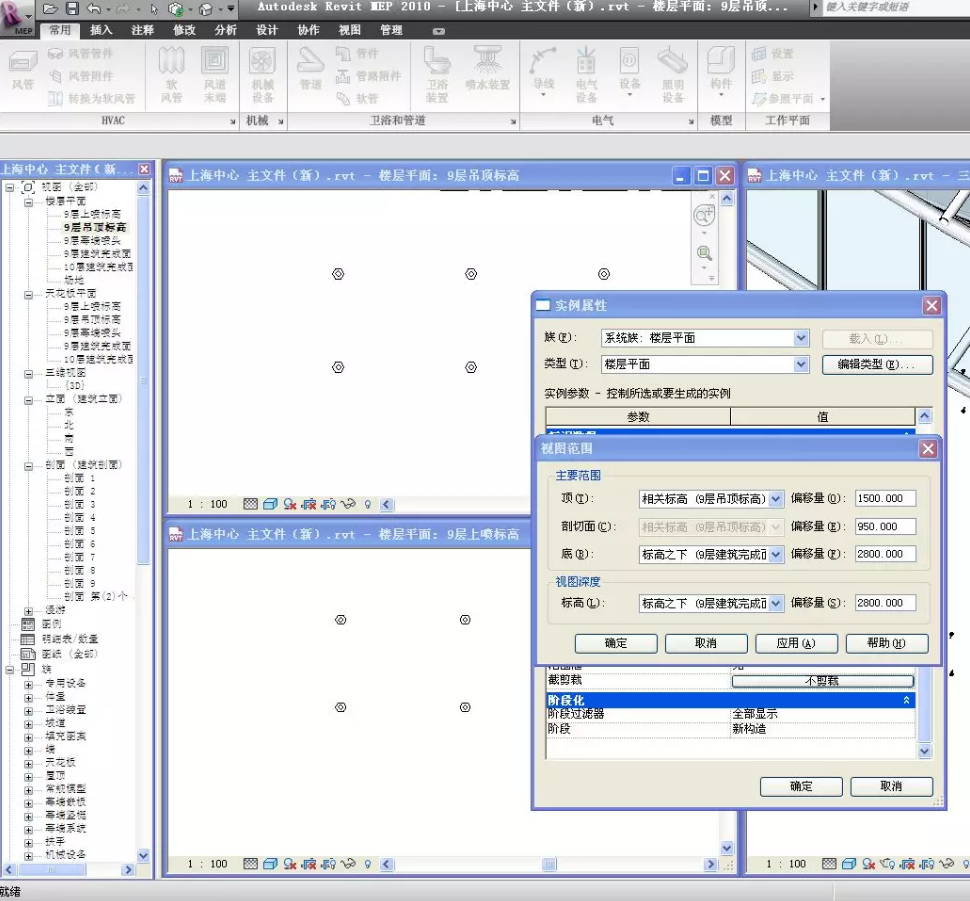Click the 喷水装置 sprinkler tool icon

tap(487, 62)
